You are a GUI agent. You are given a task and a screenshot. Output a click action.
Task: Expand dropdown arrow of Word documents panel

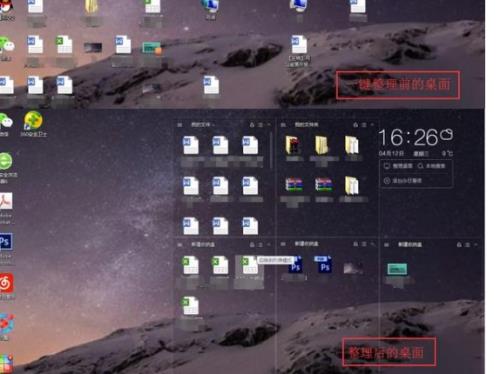(269, 125)
